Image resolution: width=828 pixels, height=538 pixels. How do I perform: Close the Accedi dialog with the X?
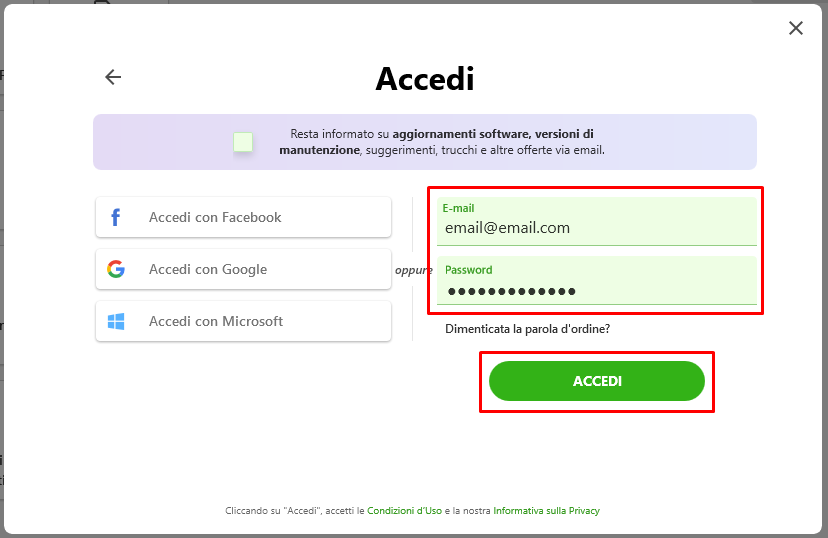coord(796,28)
